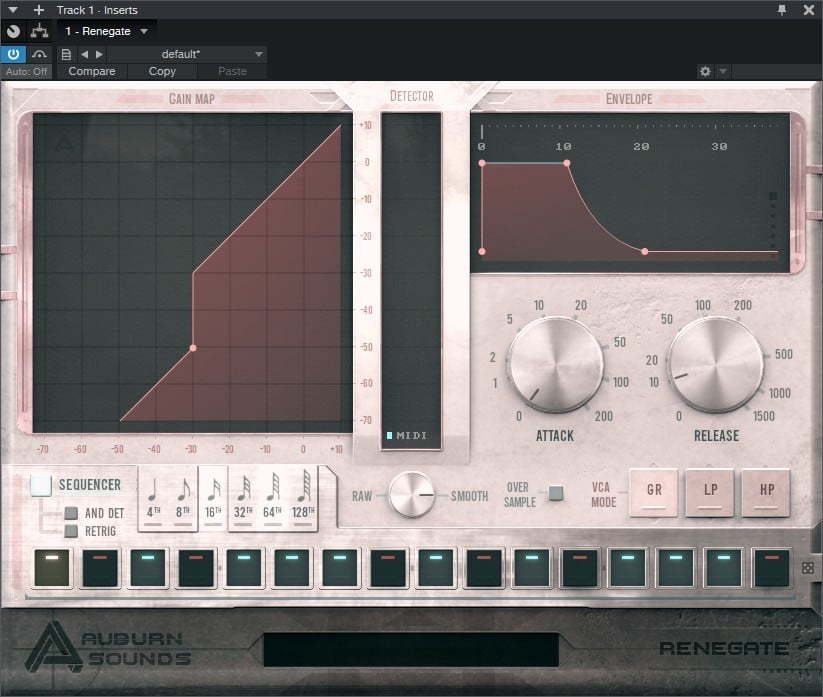Toggle sequencer step 1

[51, 567]
